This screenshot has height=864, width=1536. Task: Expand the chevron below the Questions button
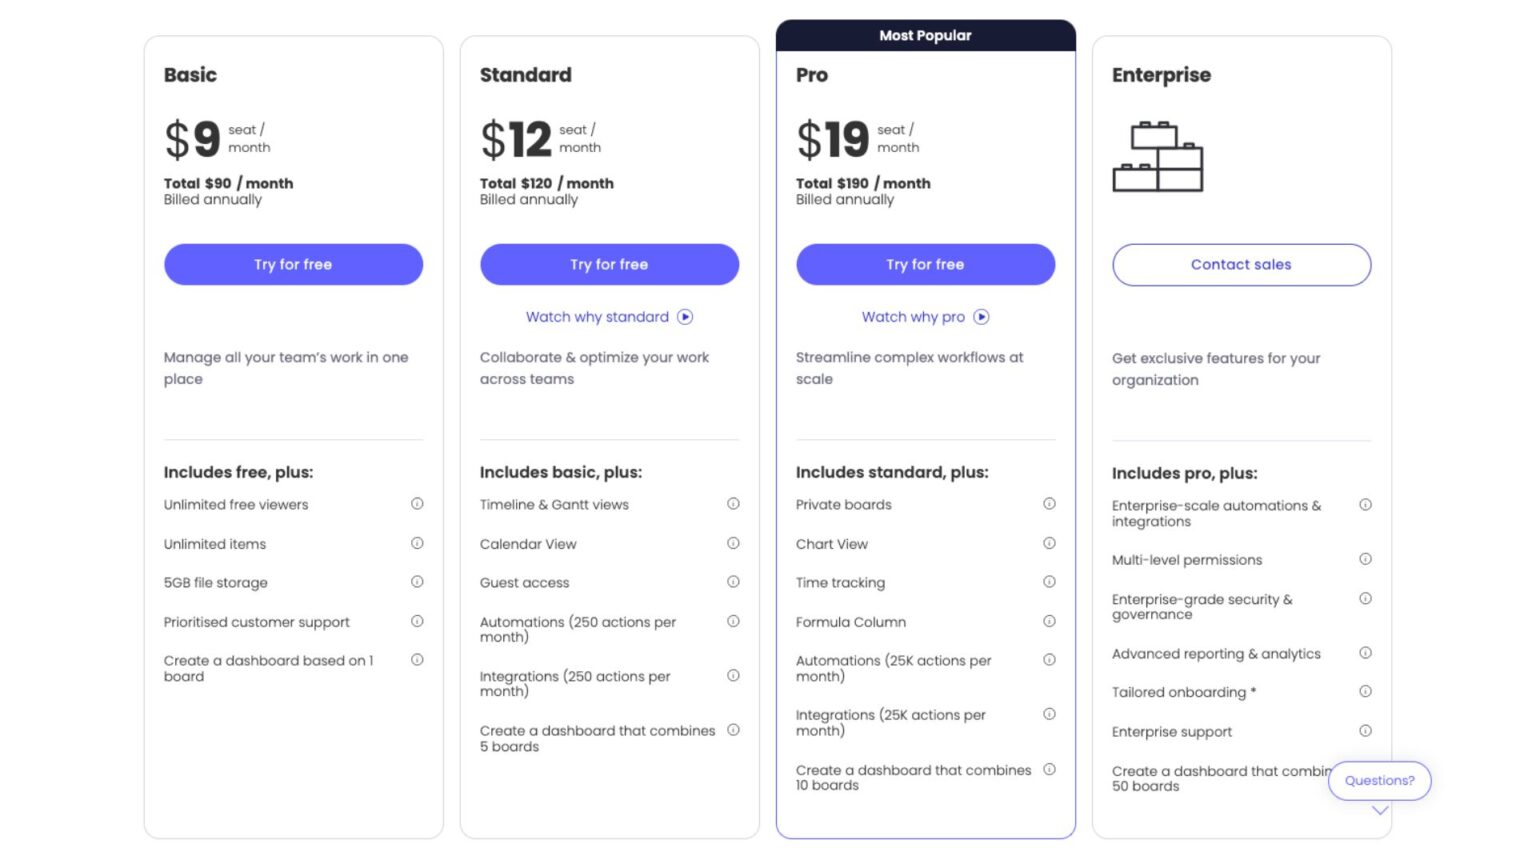click(x=1379, y=811)
